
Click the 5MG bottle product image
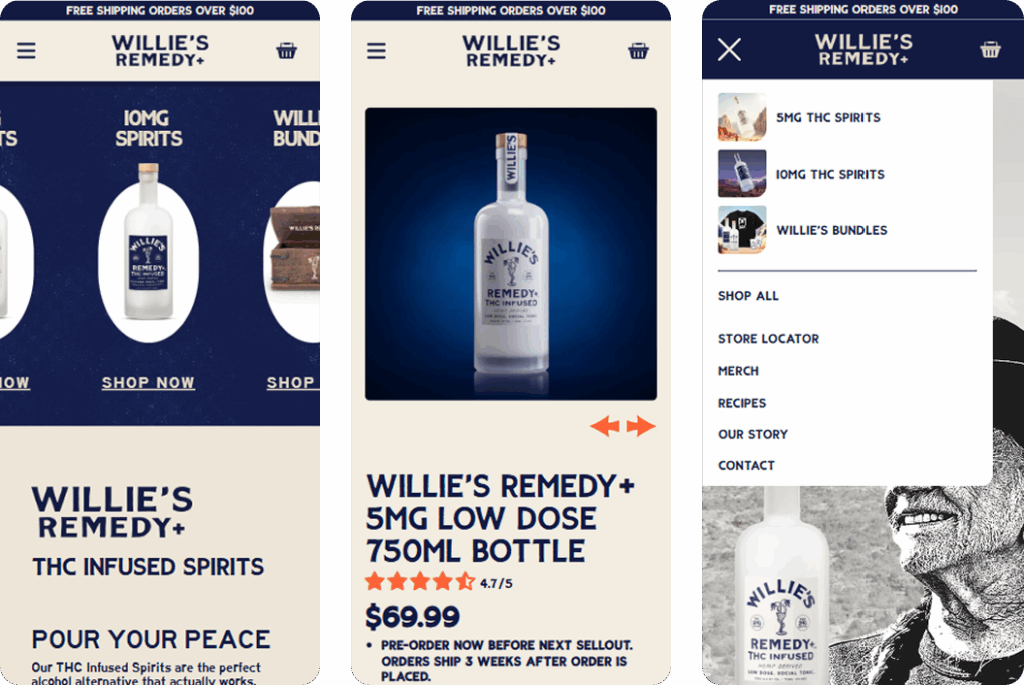tap(511, 254)
